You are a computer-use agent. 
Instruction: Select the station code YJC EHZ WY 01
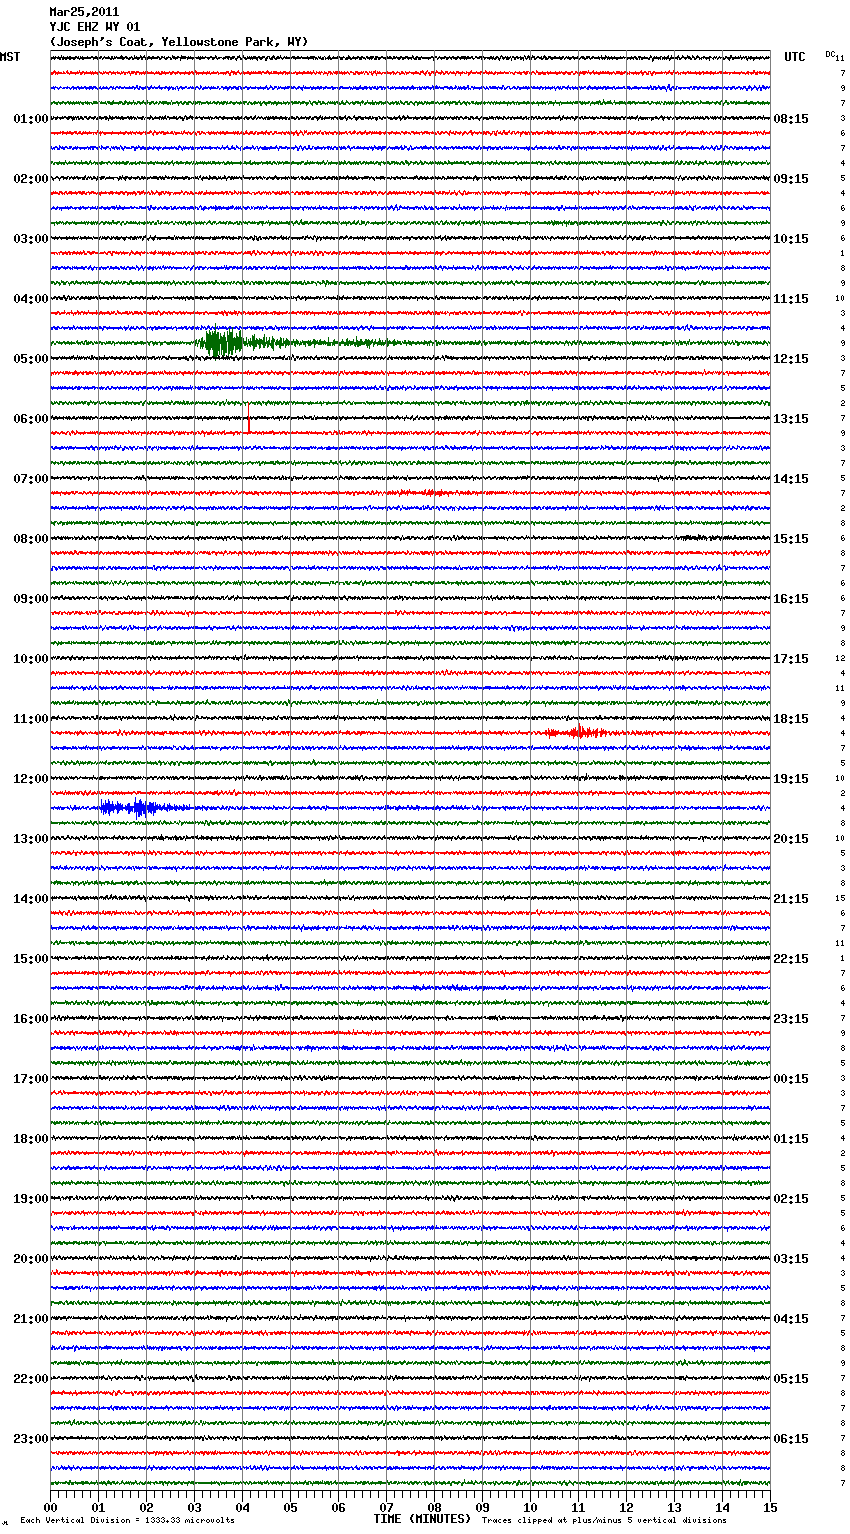coord(95,27)
